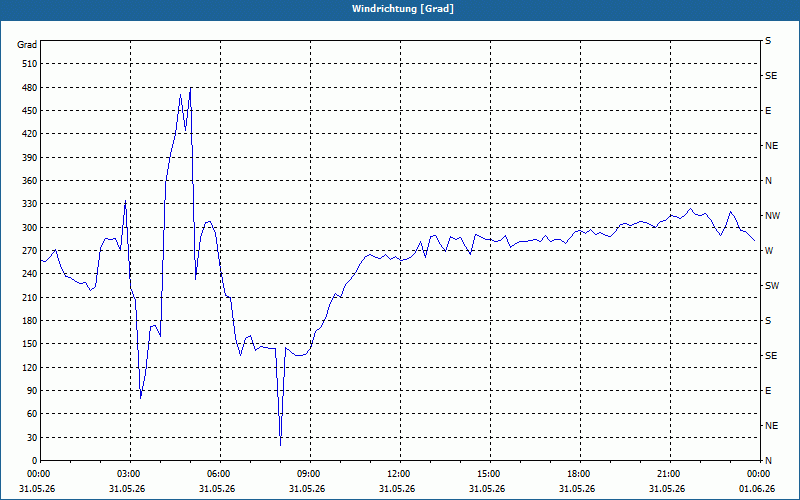800x500 pixels.
Task: Select the y-axis value "90"
Action: point(32,391)
